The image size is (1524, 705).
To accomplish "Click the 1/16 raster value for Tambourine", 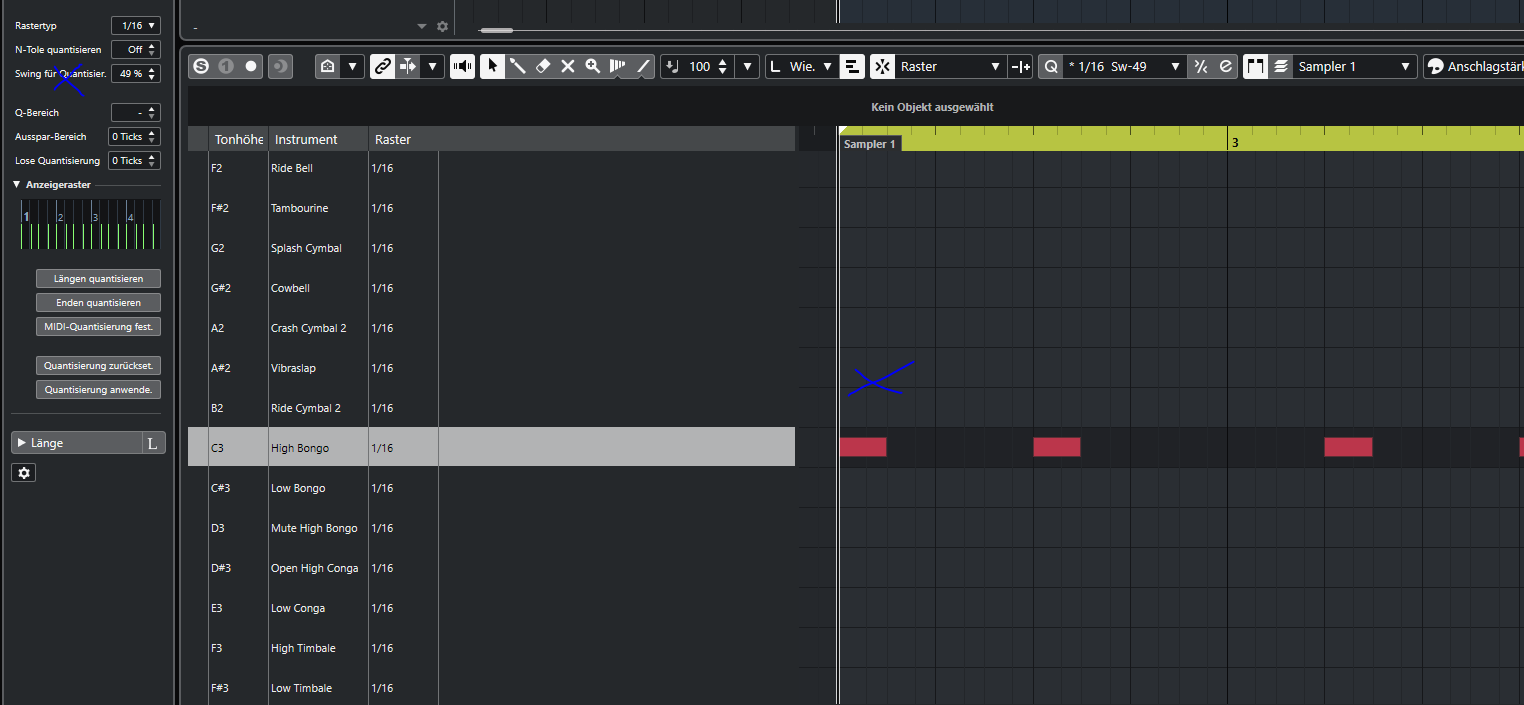I will 382,208.
